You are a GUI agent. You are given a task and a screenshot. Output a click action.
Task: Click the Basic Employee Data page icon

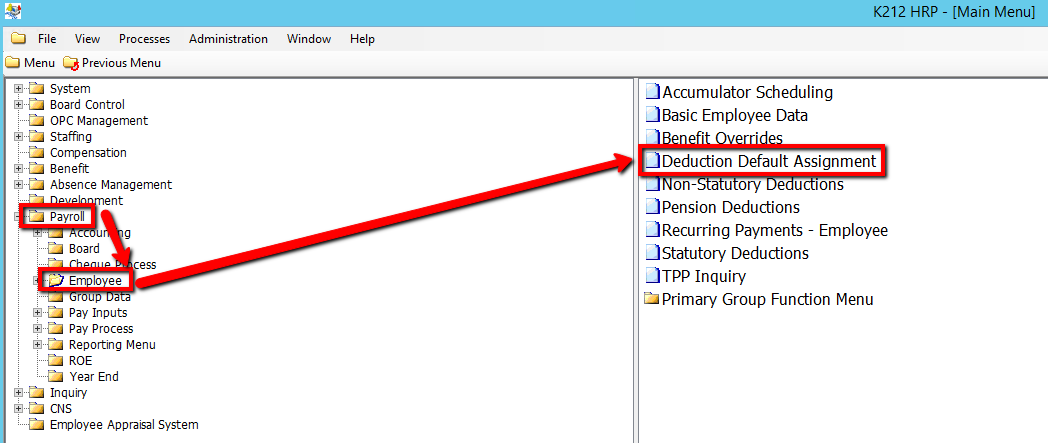[652, 115]
